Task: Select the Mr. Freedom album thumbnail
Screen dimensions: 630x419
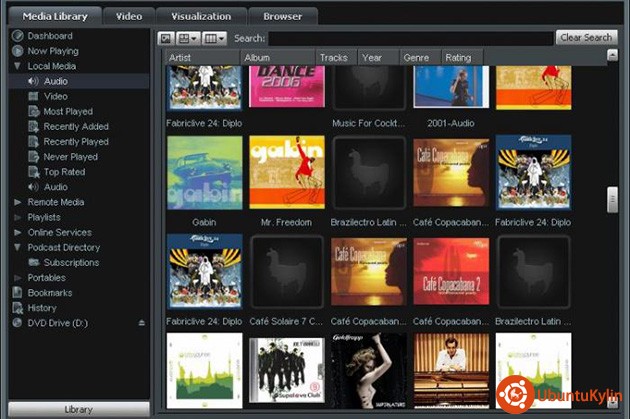Action: coord(287,172)
